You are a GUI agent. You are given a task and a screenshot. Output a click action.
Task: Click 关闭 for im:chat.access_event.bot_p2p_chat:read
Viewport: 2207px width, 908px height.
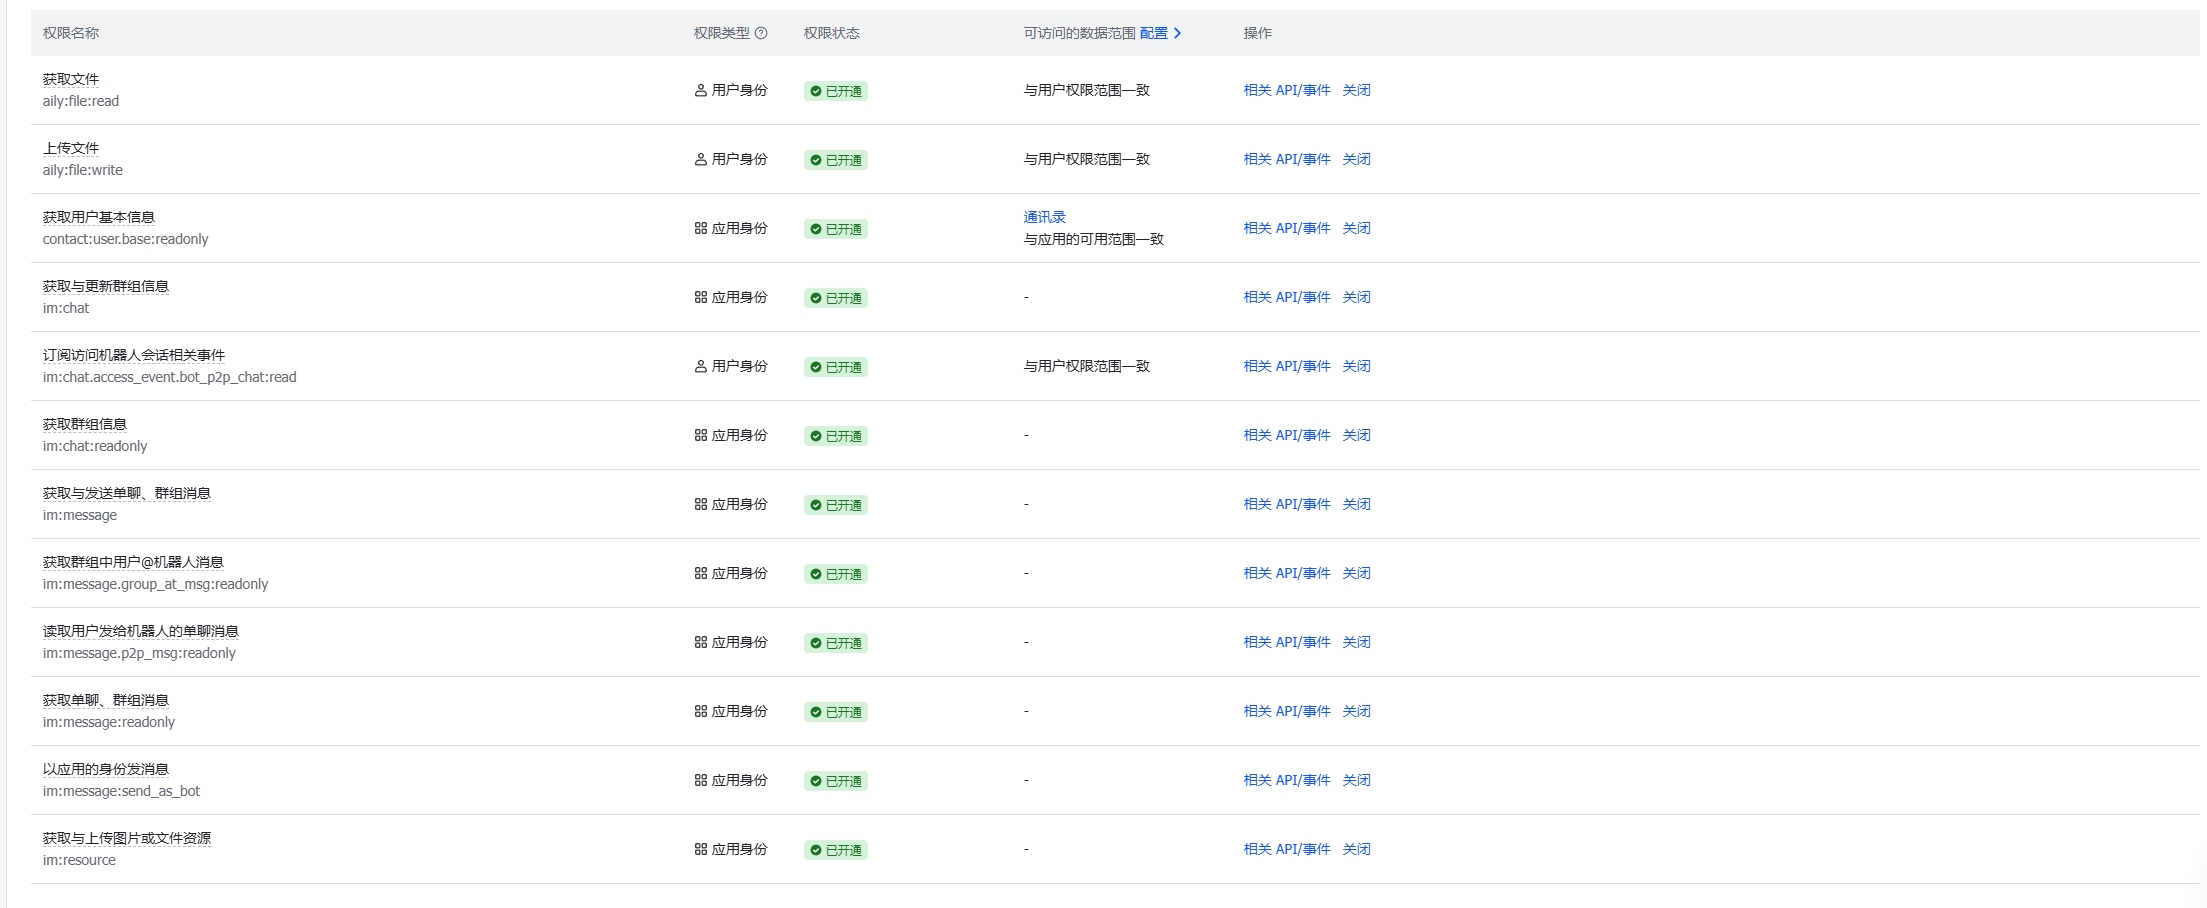click(1356, 366)
